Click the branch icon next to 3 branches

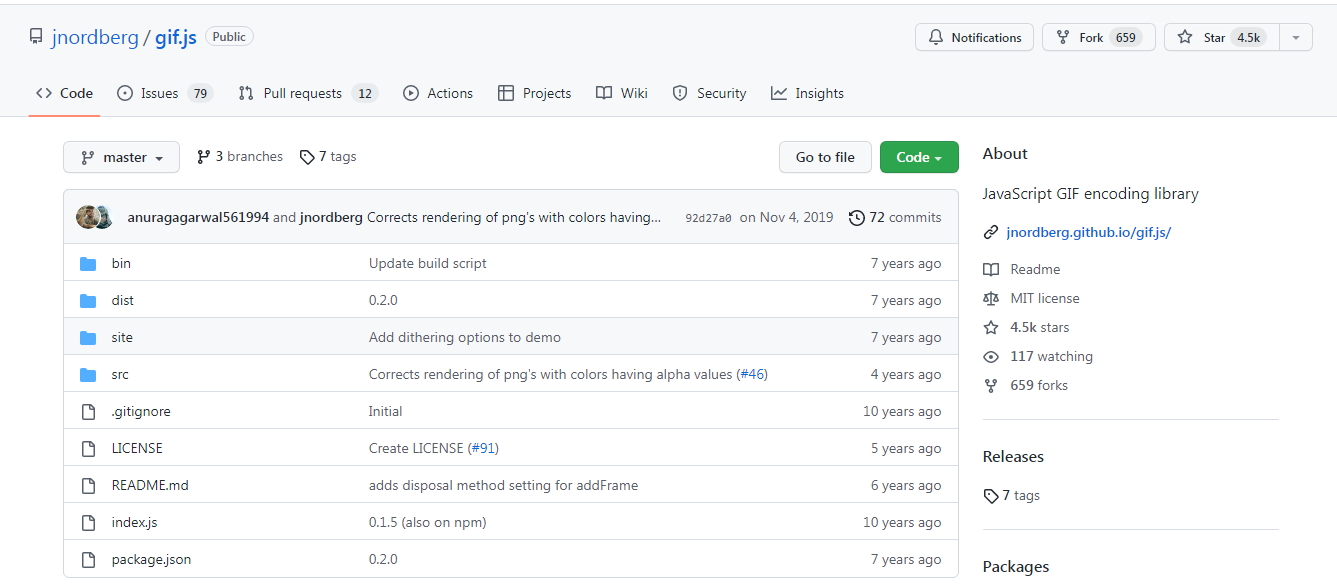204,157
